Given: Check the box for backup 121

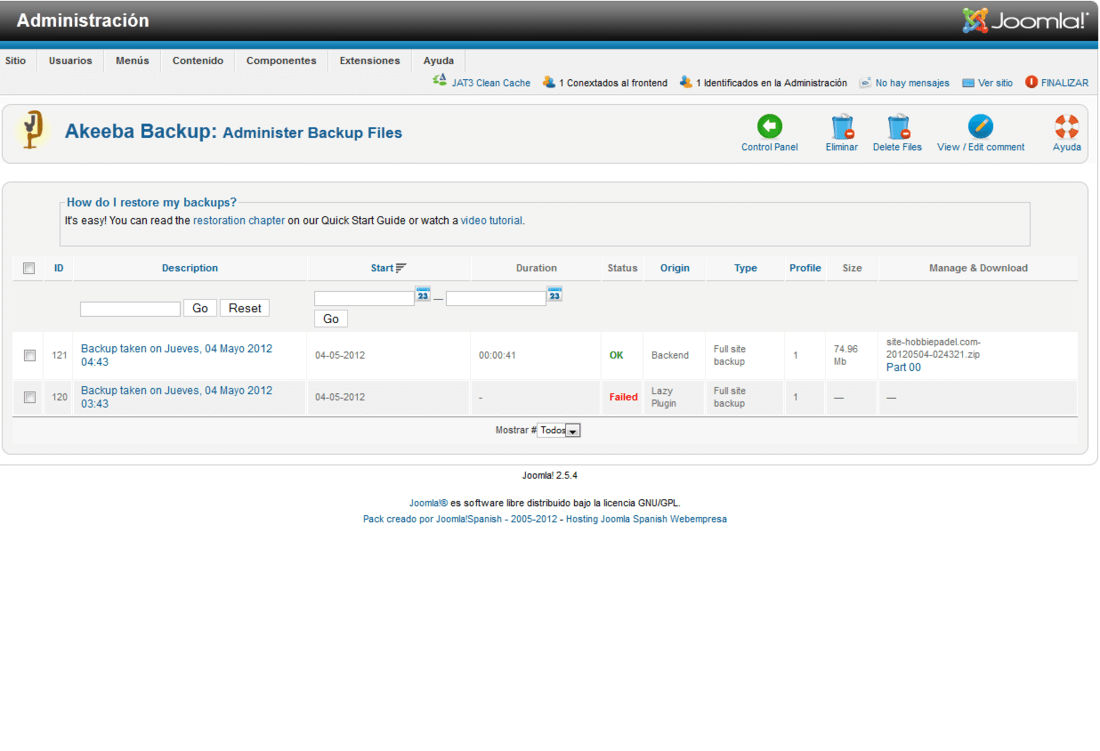Looking at the screenshot, I should point(29,356).
